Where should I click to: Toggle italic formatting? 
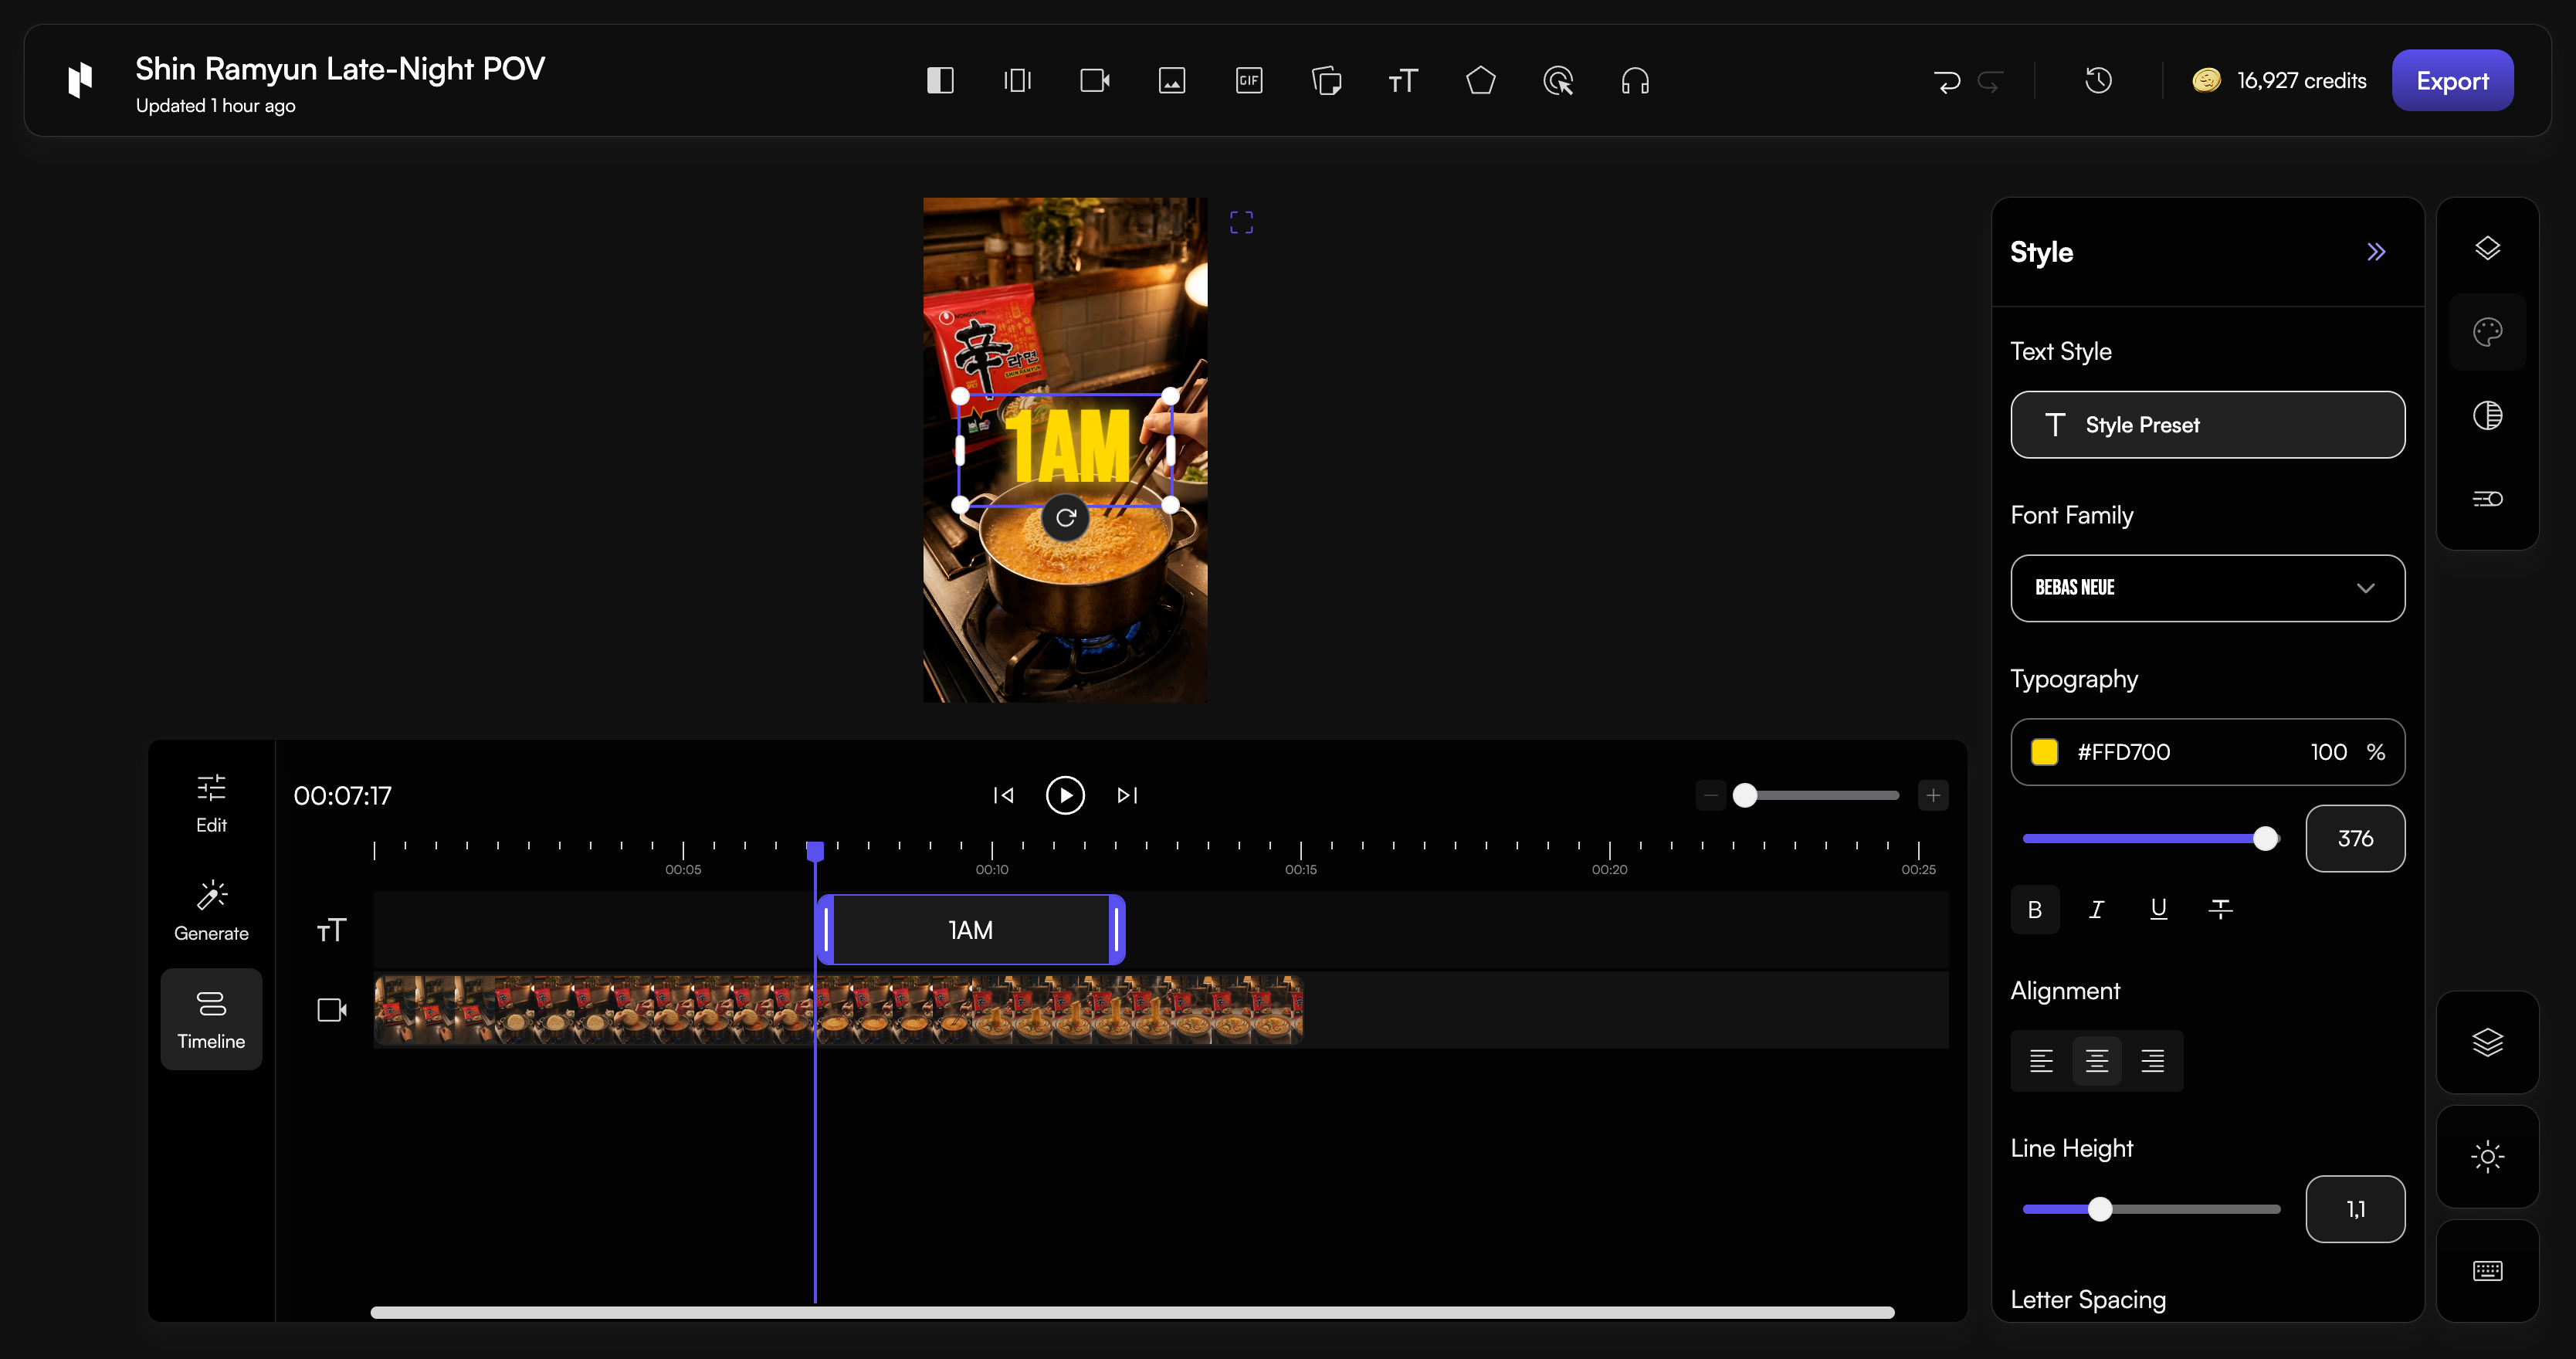tap(2097, 909)
